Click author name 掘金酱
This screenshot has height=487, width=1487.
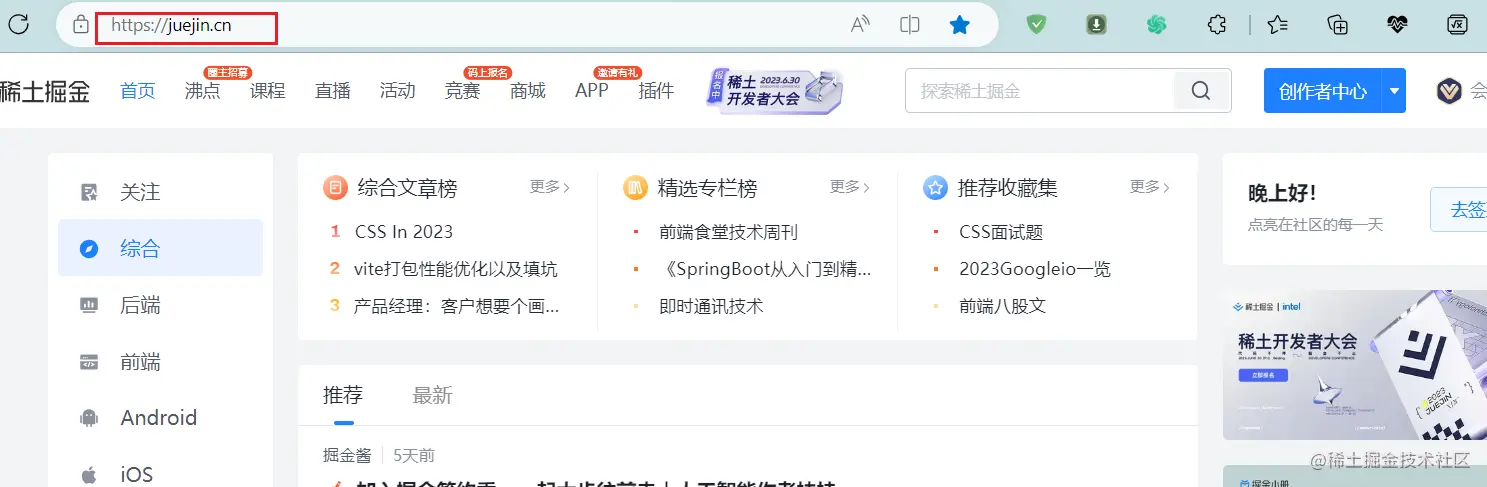coord(347,455)
